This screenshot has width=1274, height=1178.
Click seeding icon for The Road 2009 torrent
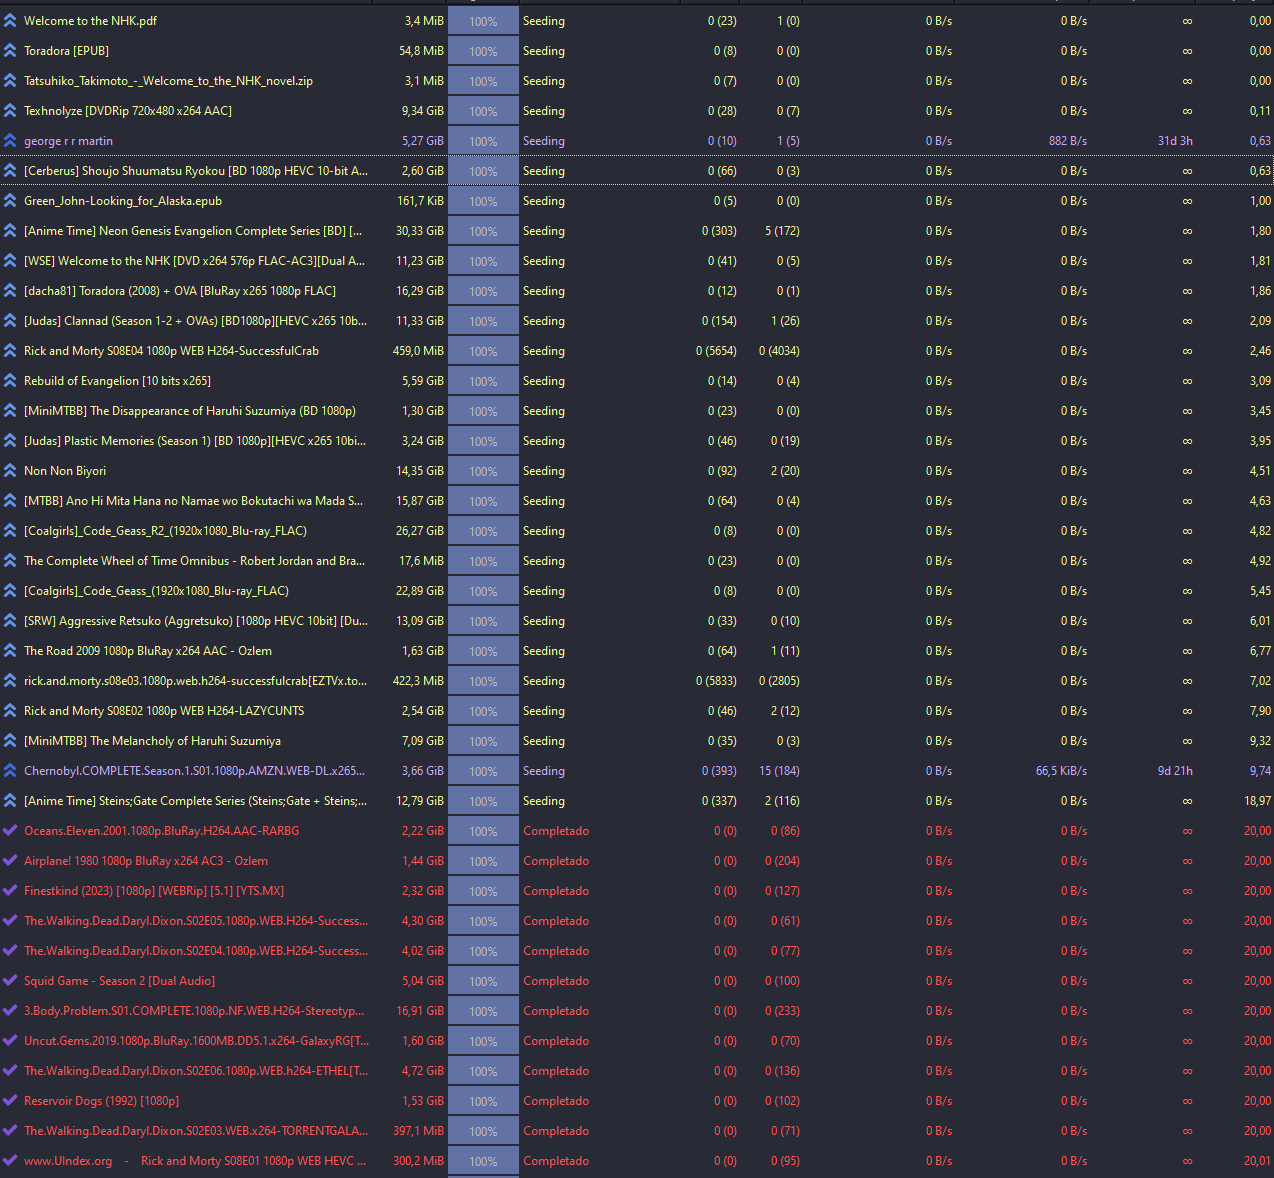point(10,651)
